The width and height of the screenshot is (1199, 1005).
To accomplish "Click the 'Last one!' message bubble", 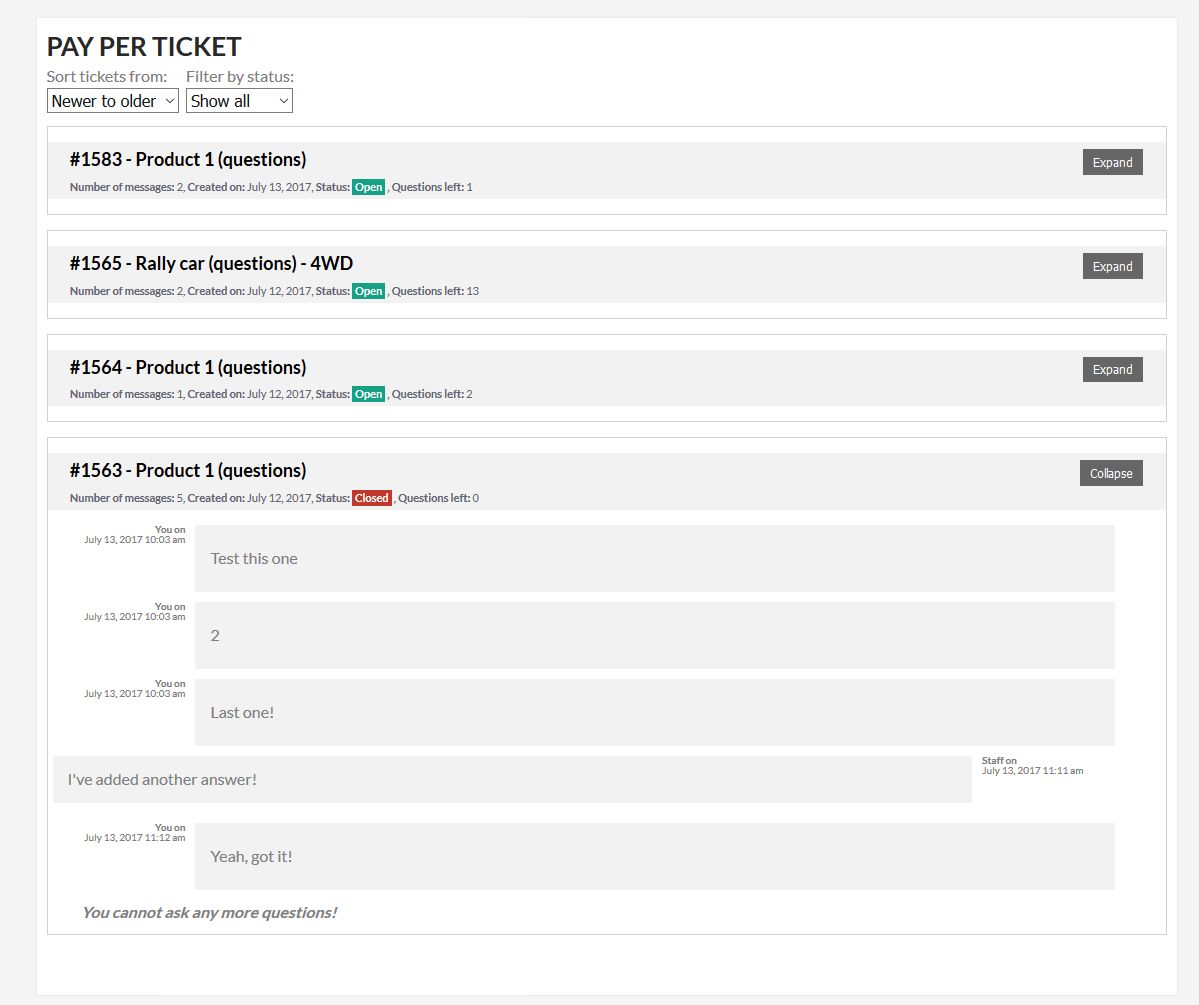I will pyautogui.click(x=242, y=713).
